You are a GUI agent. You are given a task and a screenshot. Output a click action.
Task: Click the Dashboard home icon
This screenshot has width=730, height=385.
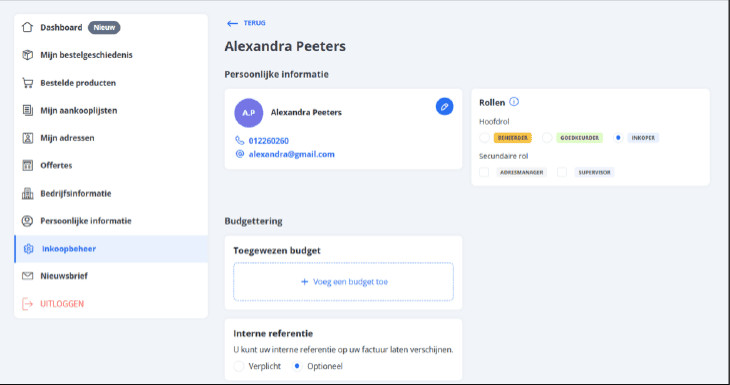coord(27,27)
